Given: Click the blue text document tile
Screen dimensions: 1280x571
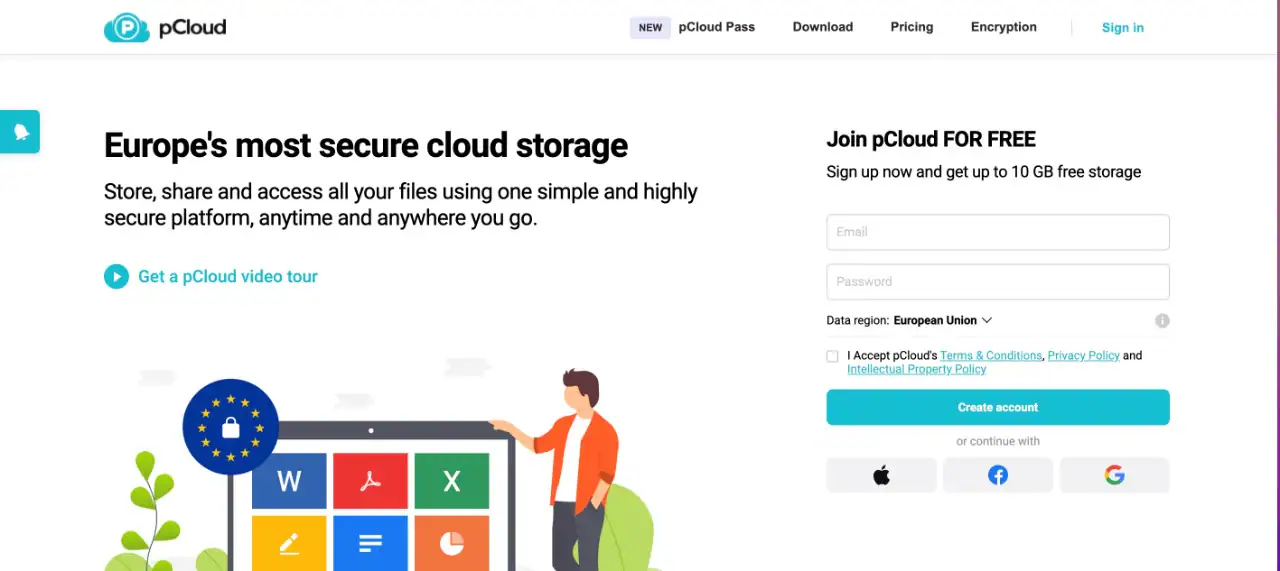Looking at the screenshot, I should click(x=370, y=543).
